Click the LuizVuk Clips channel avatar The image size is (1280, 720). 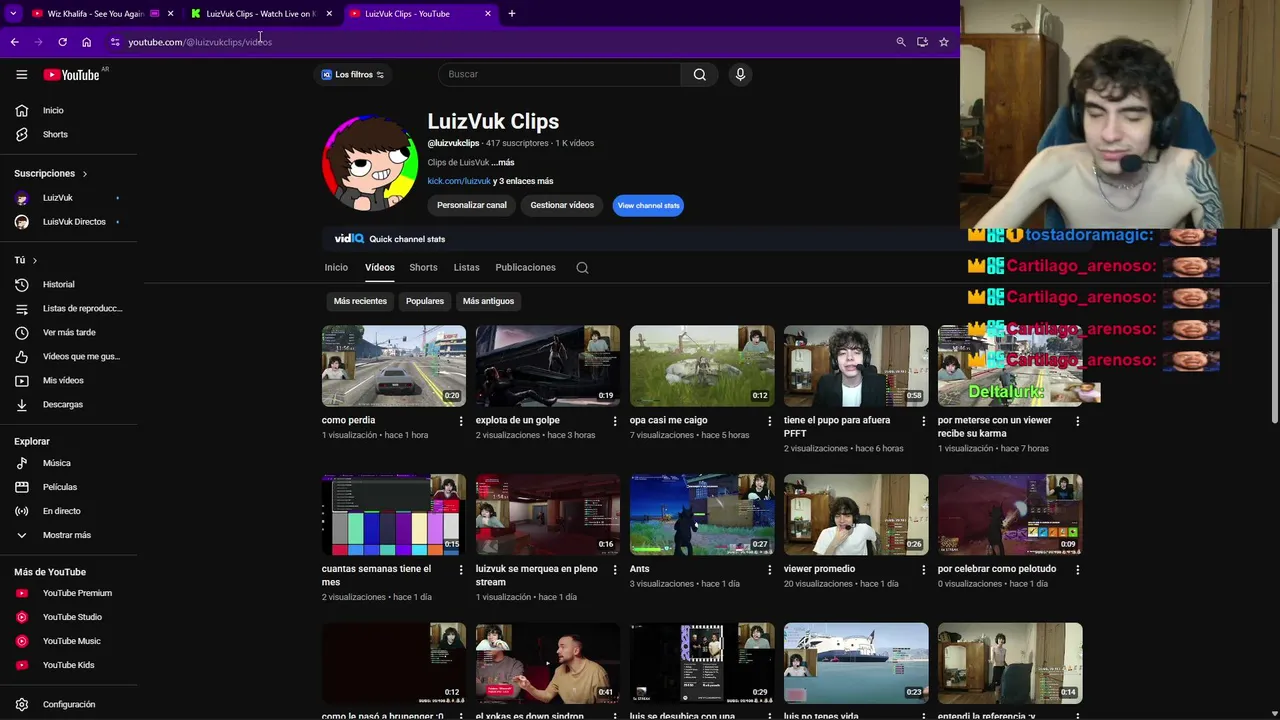[x=370, y=162]
